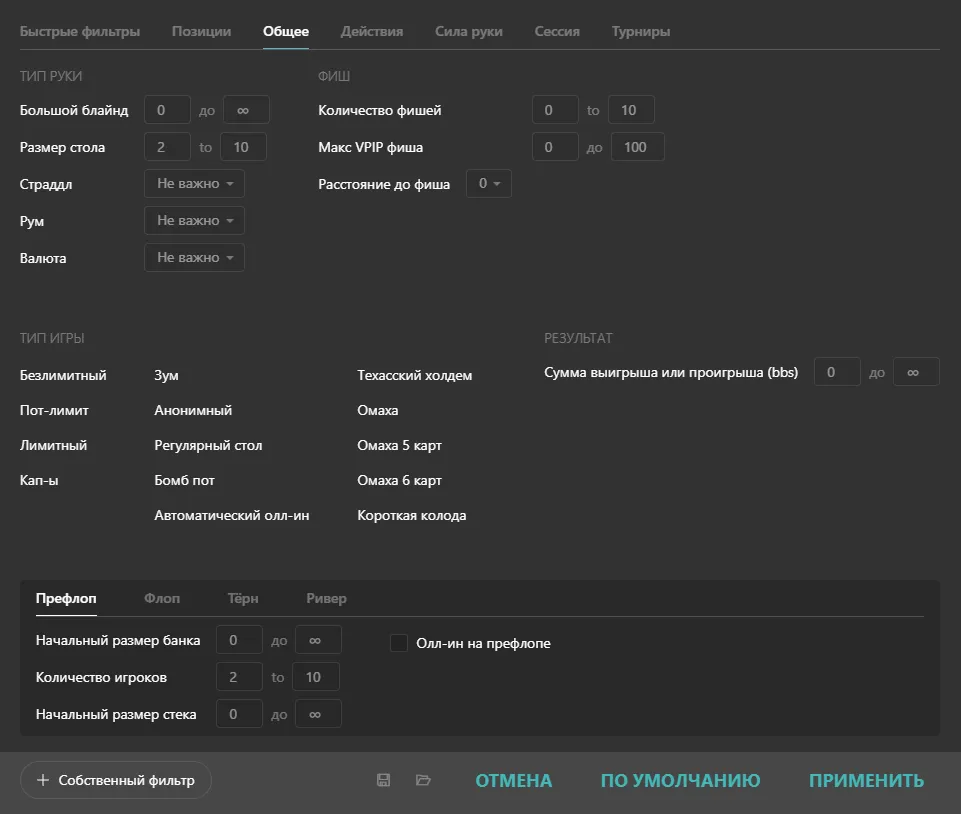Expand the Рум dropdown list
Screen dimensions: 961x814
(x=194, y=220)
